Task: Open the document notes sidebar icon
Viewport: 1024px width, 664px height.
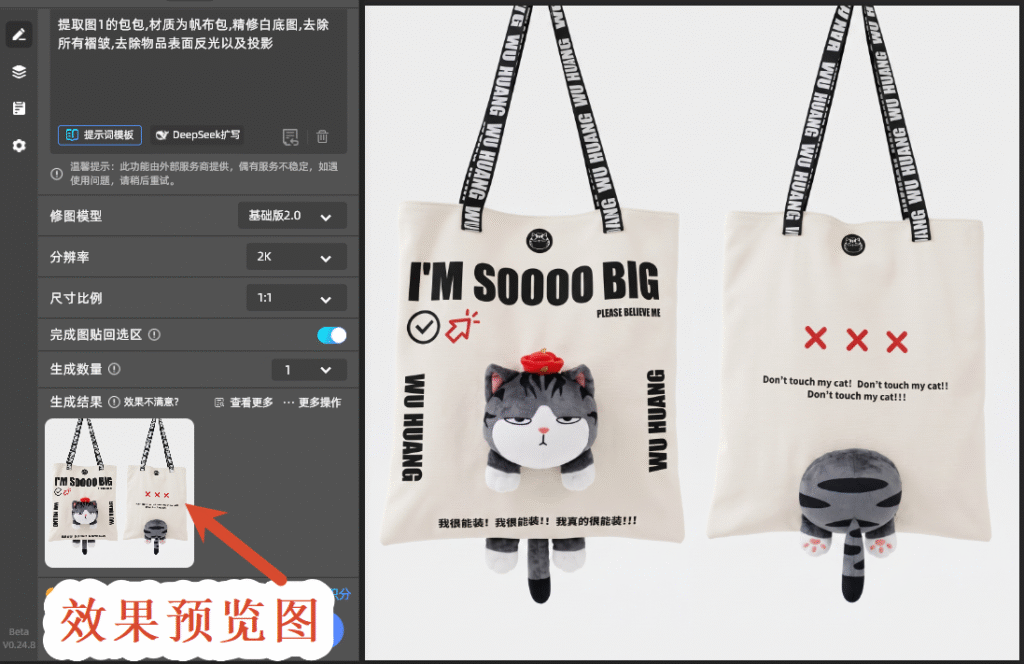Action: tap(19, 108)
